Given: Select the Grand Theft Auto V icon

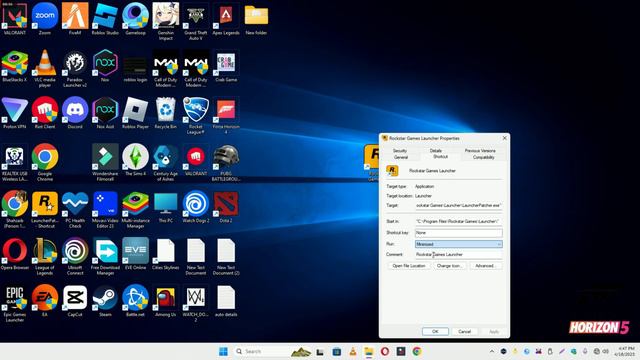Looking at the screenshot, I should 196,21.
